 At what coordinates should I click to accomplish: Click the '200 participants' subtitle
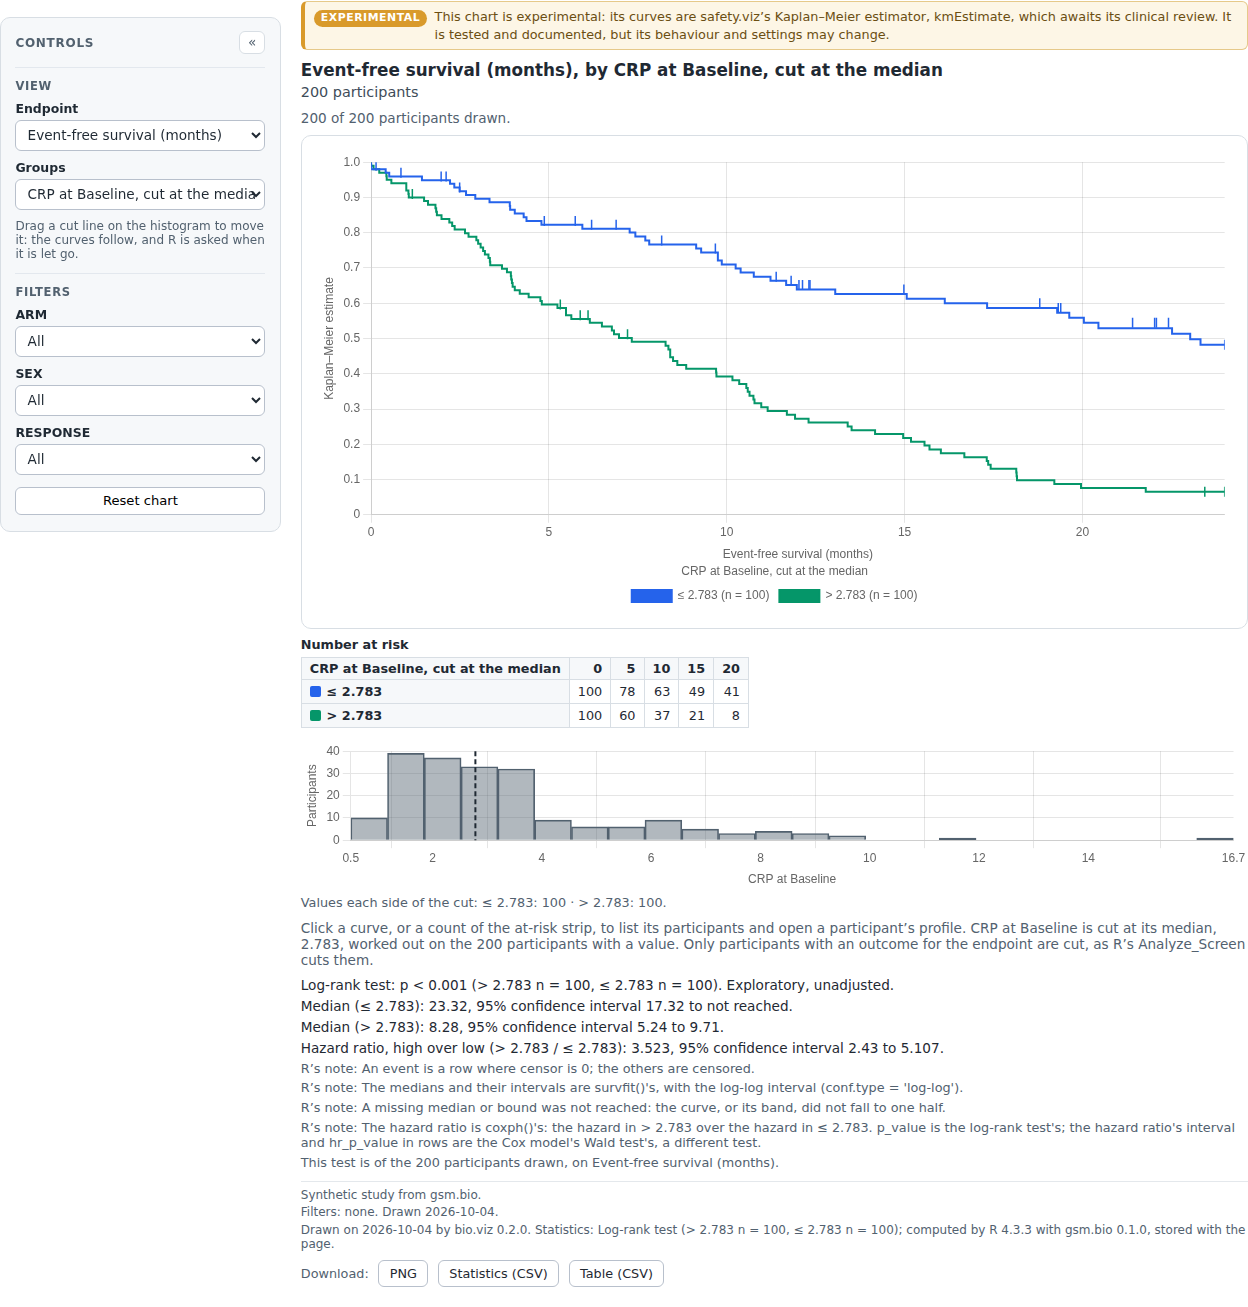click(360, 93)
